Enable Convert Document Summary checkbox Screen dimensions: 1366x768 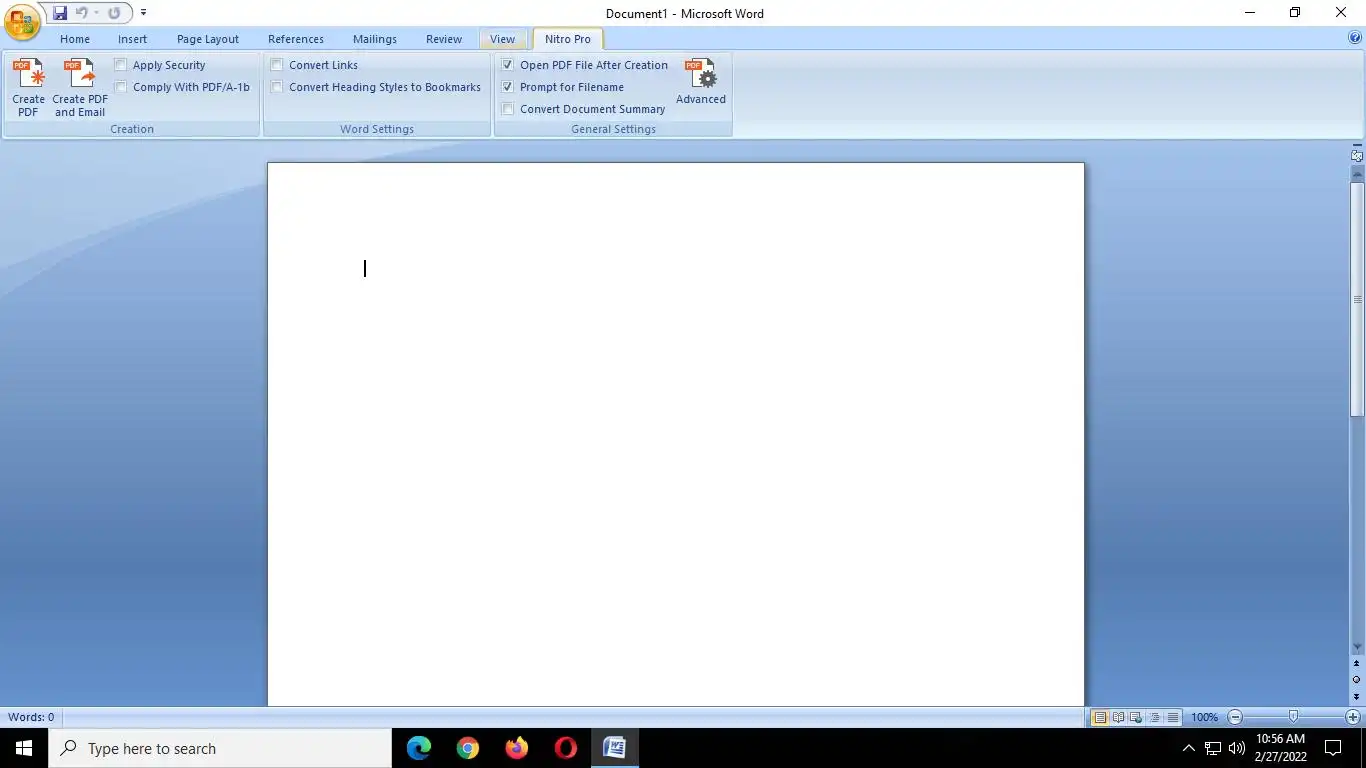click(x=508, y=109)
